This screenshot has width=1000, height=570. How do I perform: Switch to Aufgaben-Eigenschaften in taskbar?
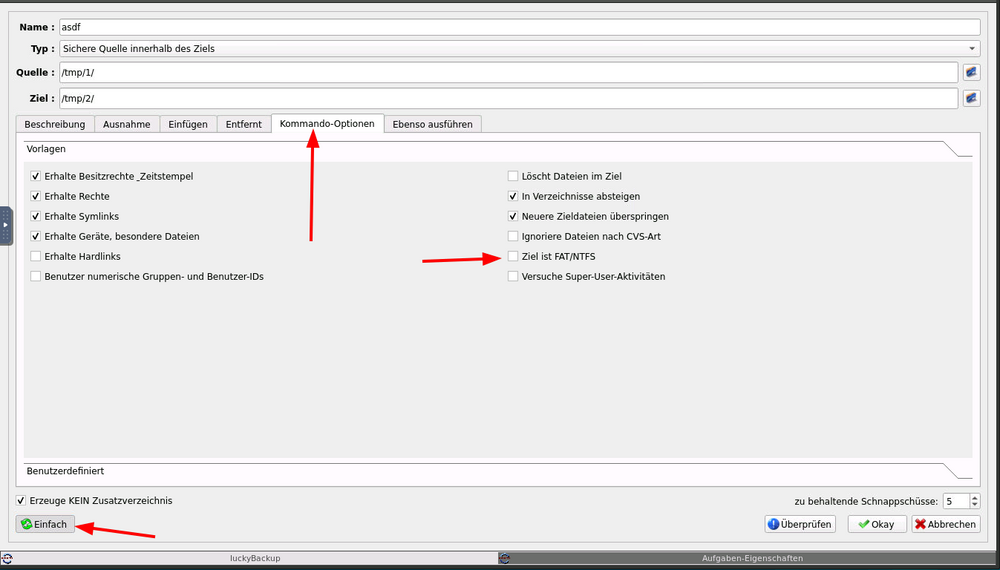pos(749,559)
